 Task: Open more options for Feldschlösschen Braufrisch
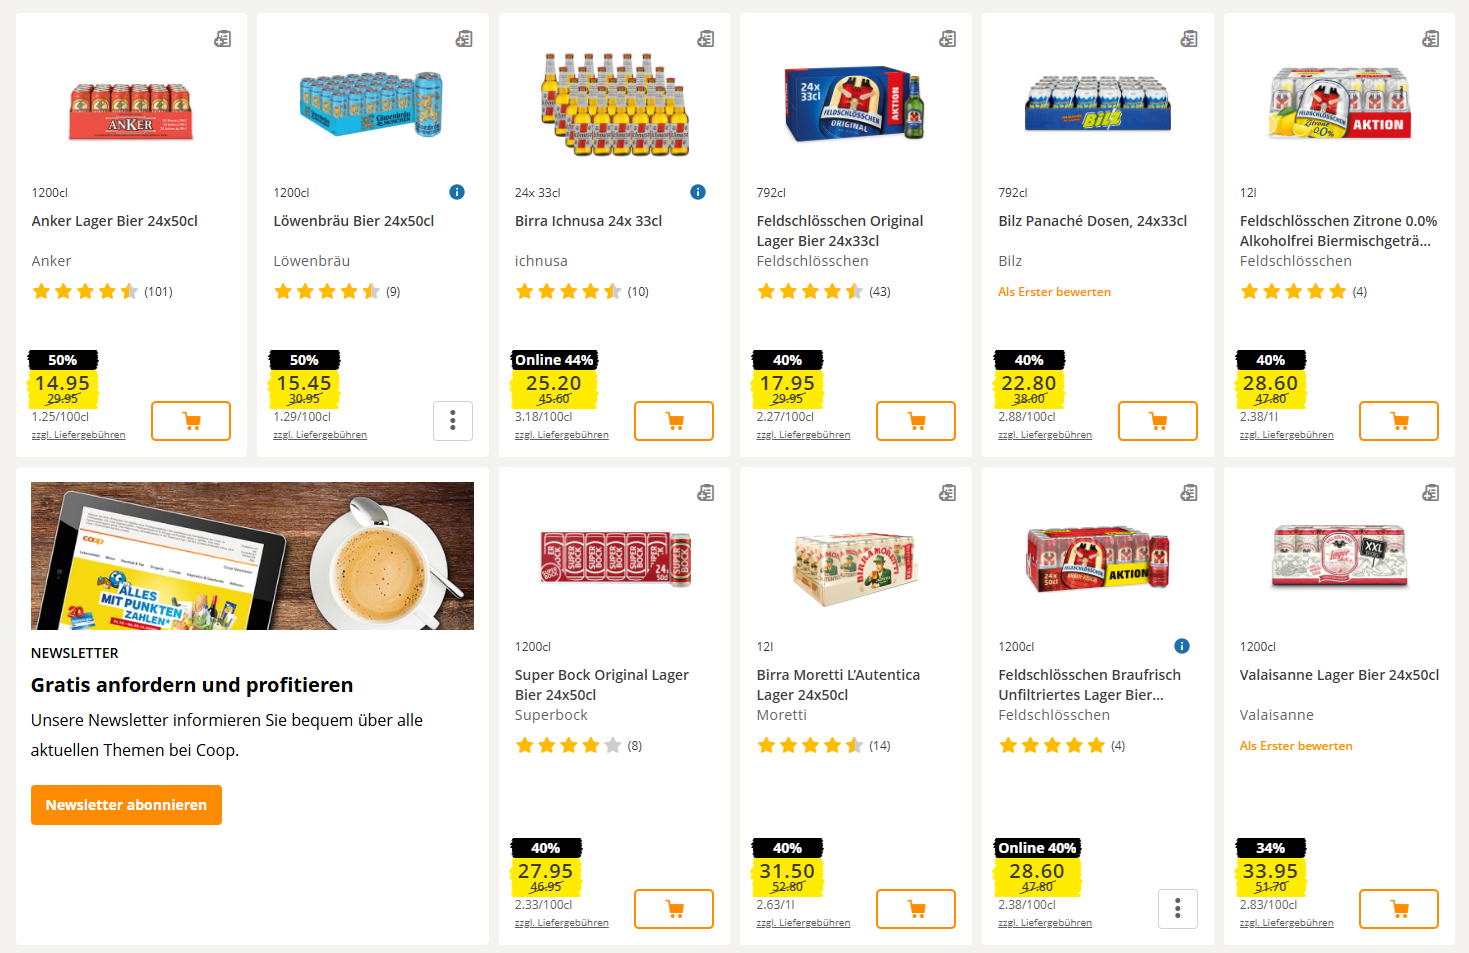tap(1177, 909)
